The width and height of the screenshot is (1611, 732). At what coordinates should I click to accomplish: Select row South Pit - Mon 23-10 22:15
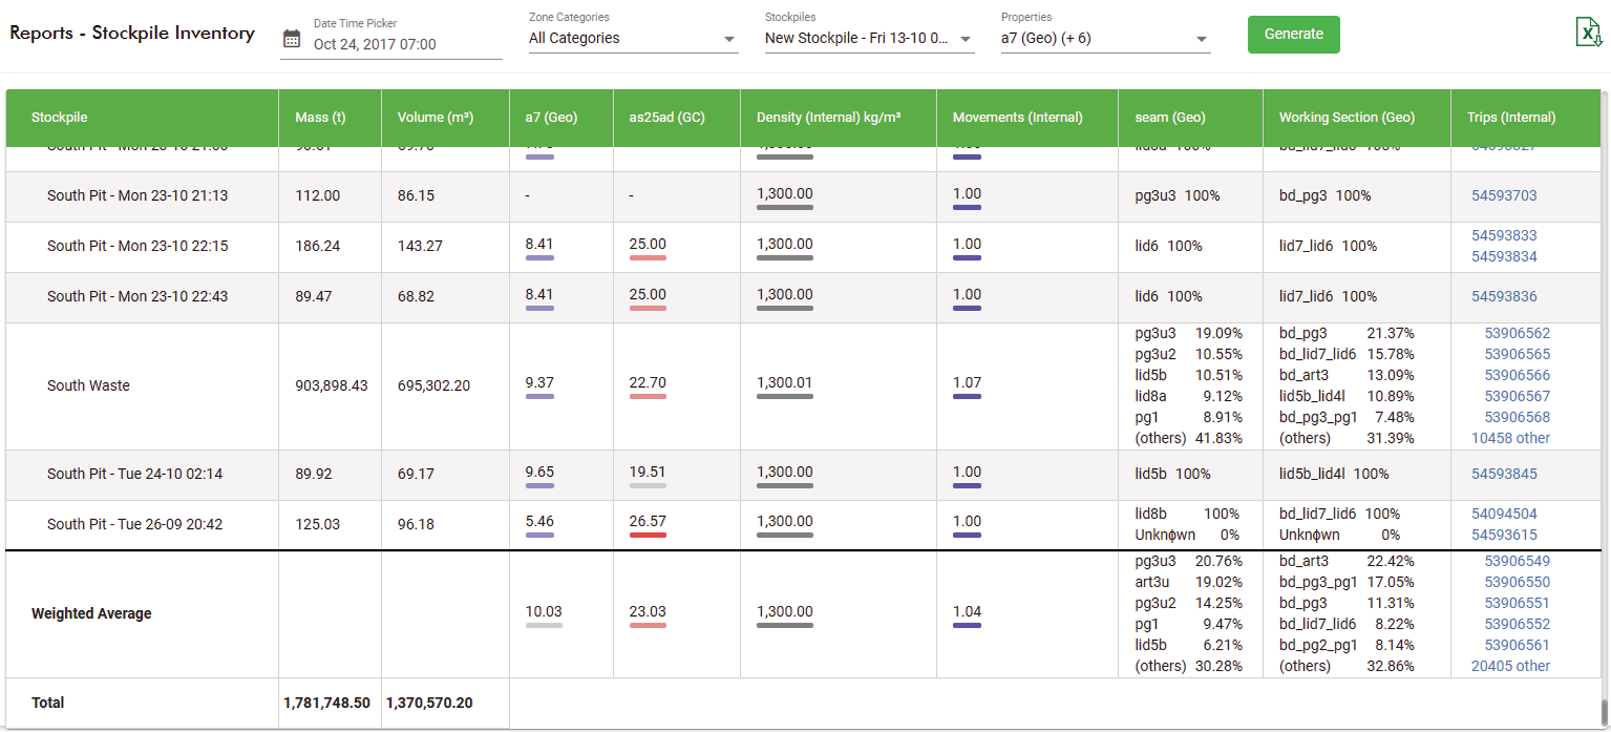pyautogui.click(x=137, y=246)
